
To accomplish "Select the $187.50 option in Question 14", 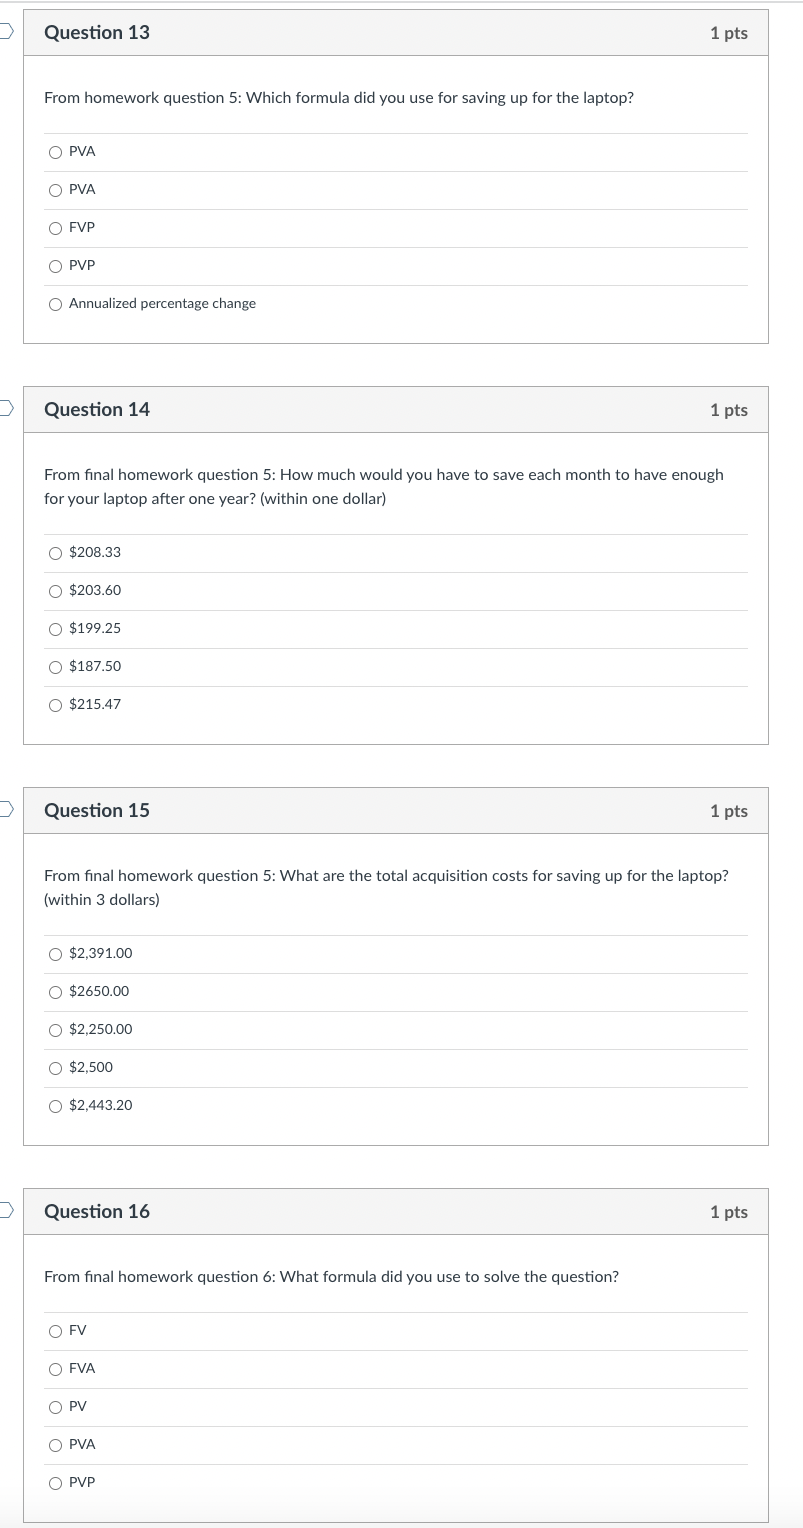I will pyautogui.click(x=55, y=666).
